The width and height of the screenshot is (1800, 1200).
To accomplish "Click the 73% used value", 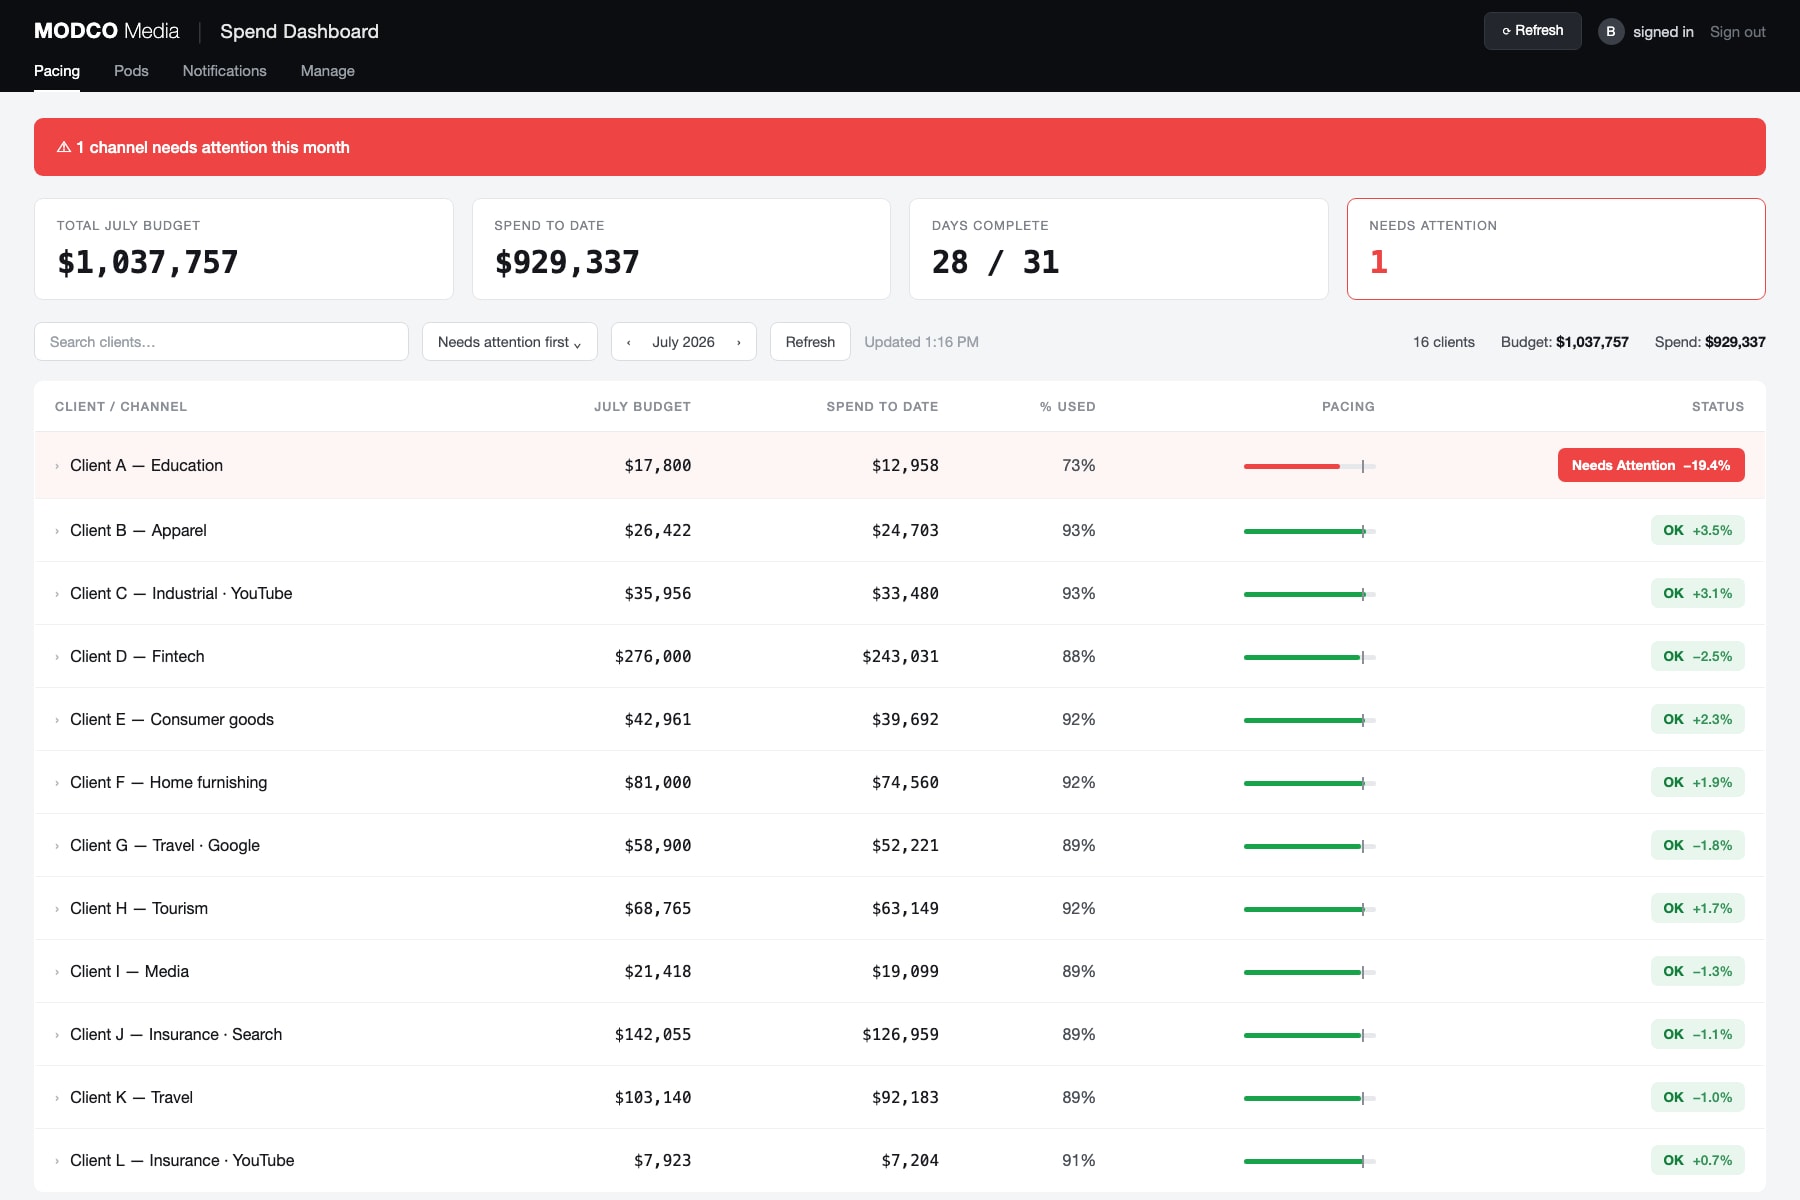I will click(1078, 466).
